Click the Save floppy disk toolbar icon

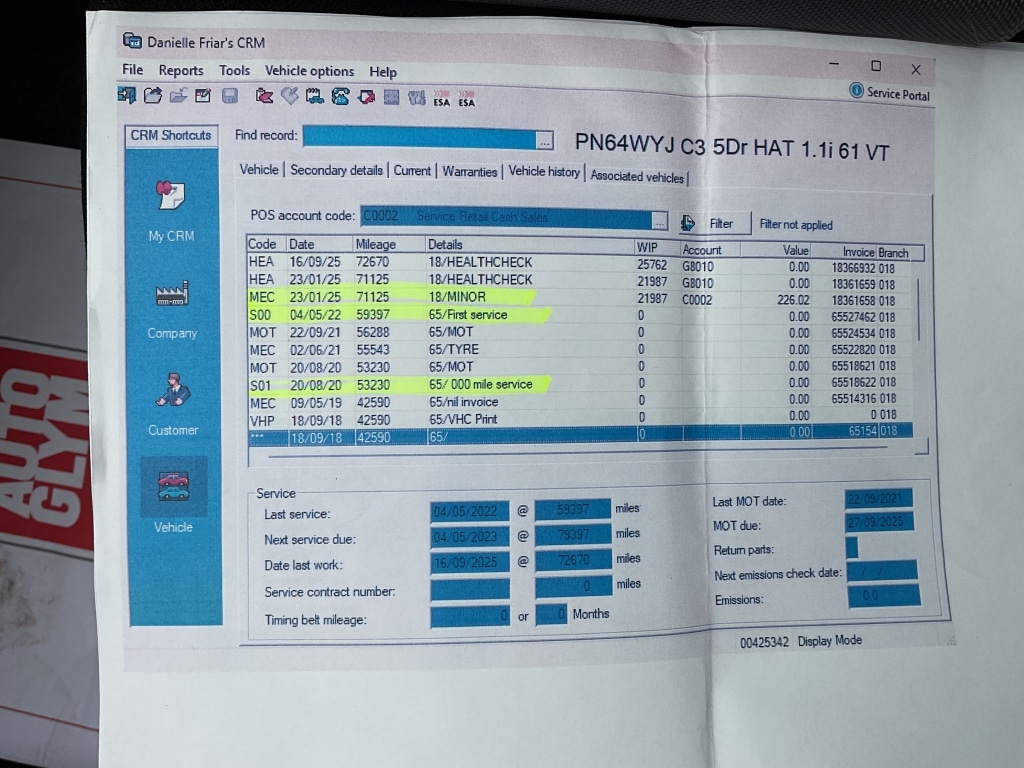(x=230, y=96)
